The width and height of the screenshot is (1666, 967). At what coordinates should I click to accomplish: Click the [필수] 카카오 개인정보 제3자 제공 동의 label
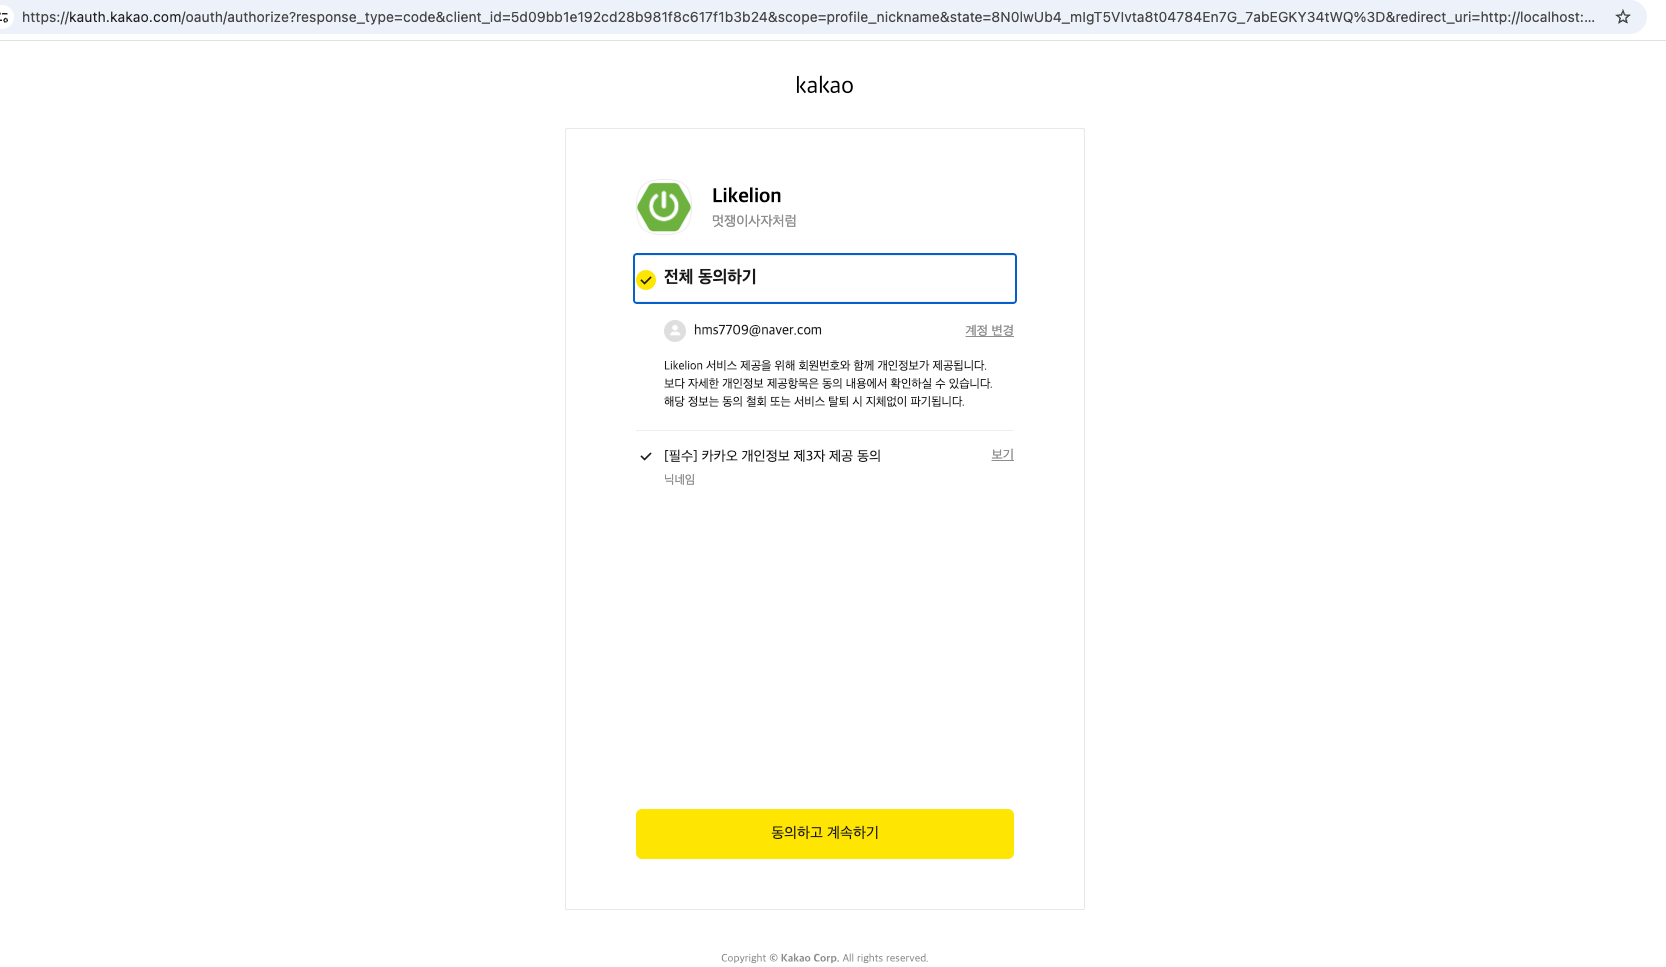pos(772,456)
